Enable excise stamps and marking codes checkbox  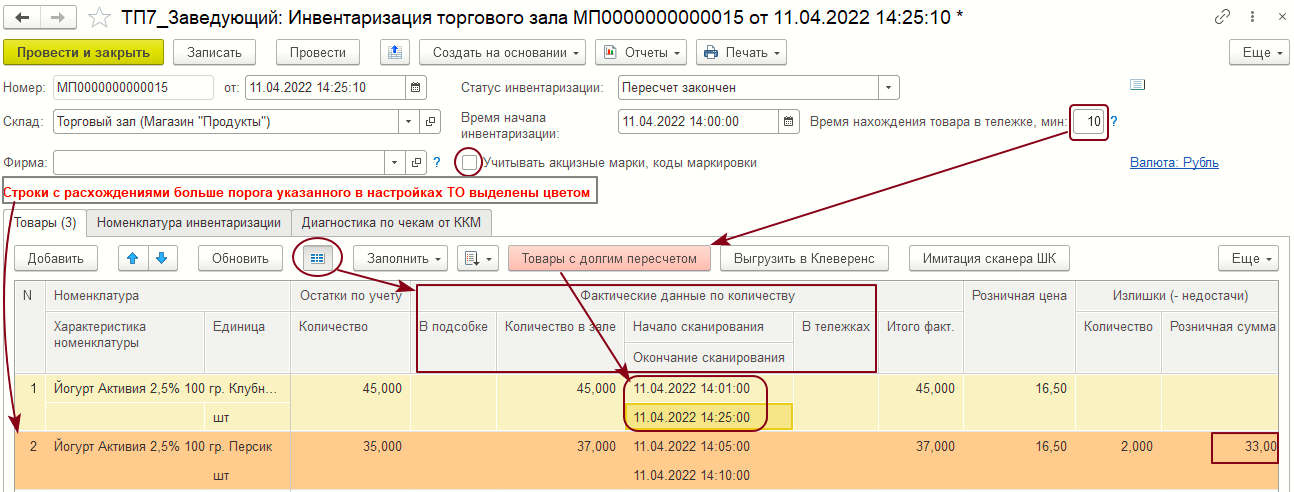coord(469,162)
